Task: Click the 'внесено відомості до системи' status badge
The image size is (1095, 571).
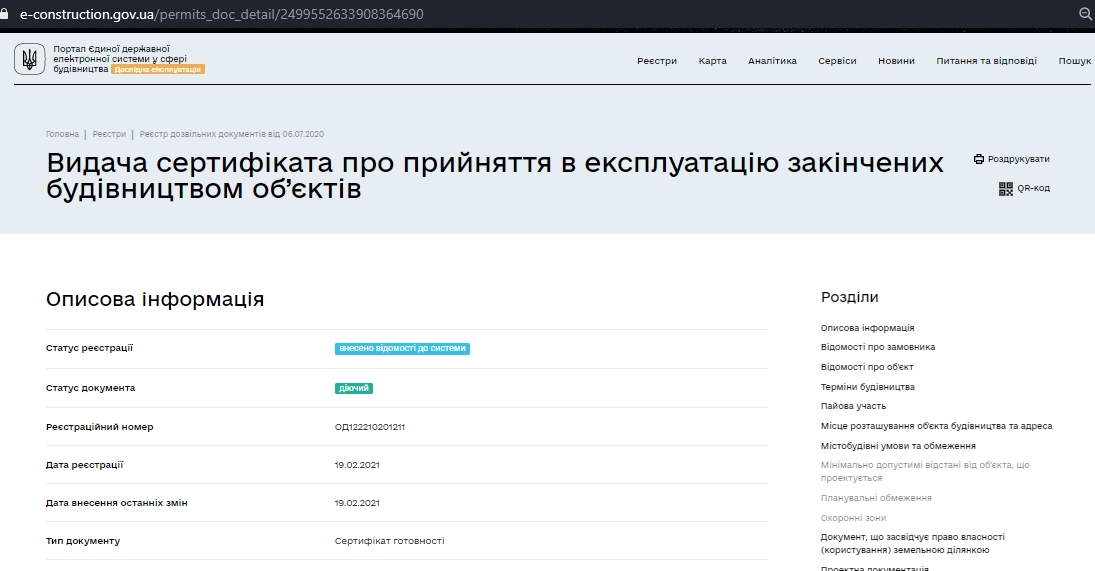Action: tap(402, 348)
